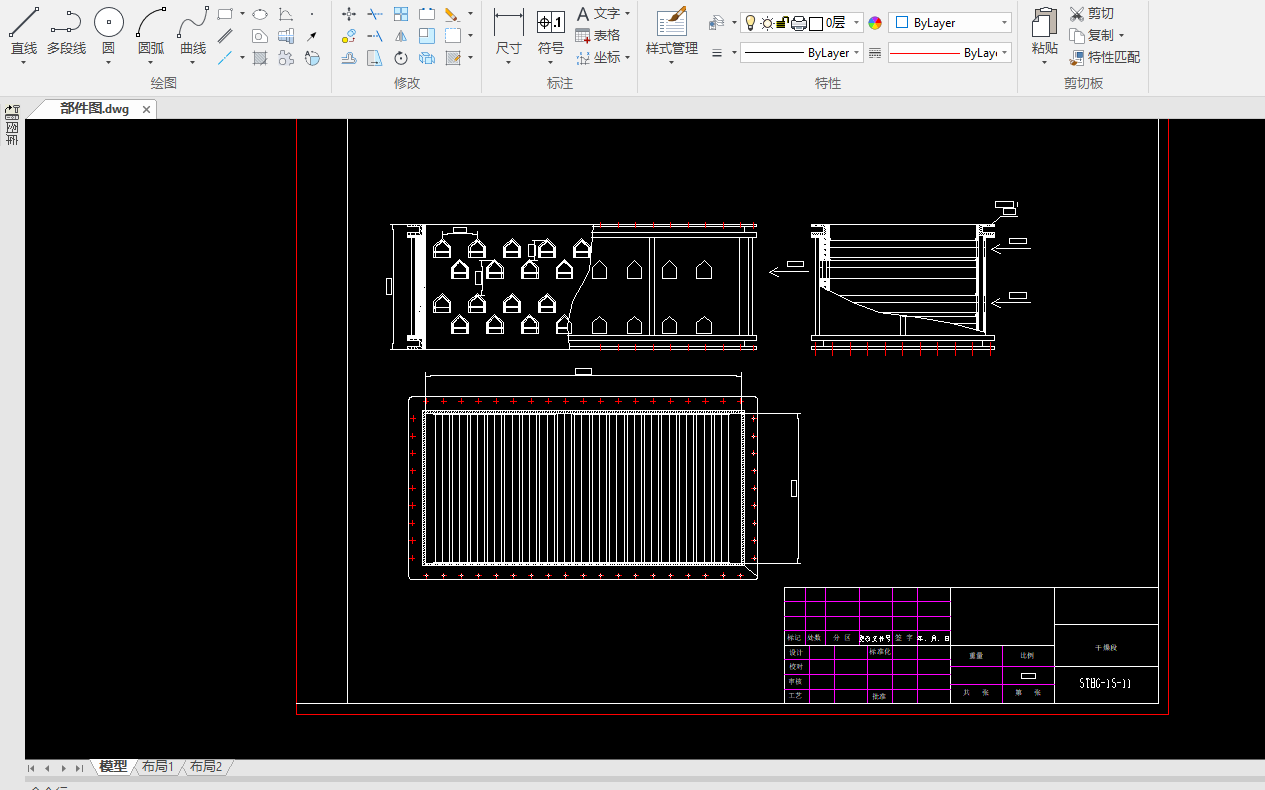Switch to the 布局2 layout tab
The height and width of the screenshot is (790, 1265).
pyautogui.click(x=206, y=766)
